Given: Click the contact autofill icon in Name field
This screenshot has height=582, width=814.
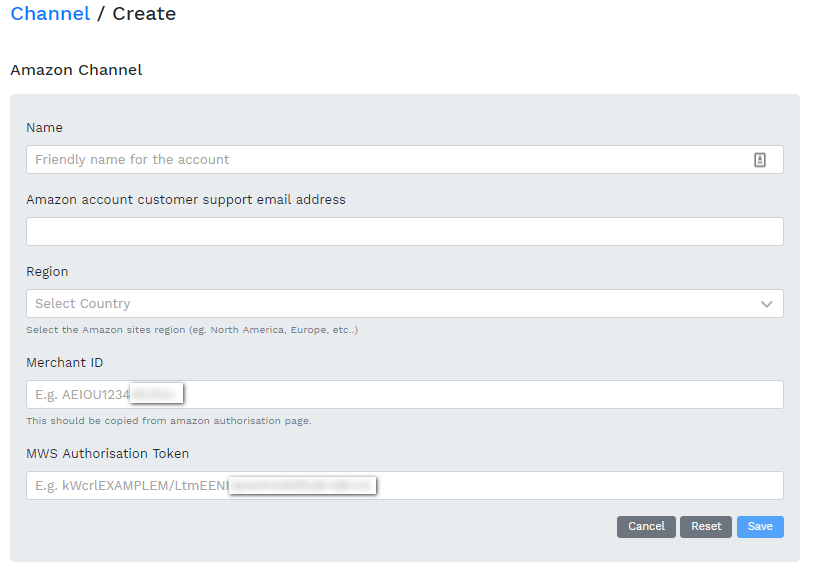Looking at the screenshot, I should 759,160.
